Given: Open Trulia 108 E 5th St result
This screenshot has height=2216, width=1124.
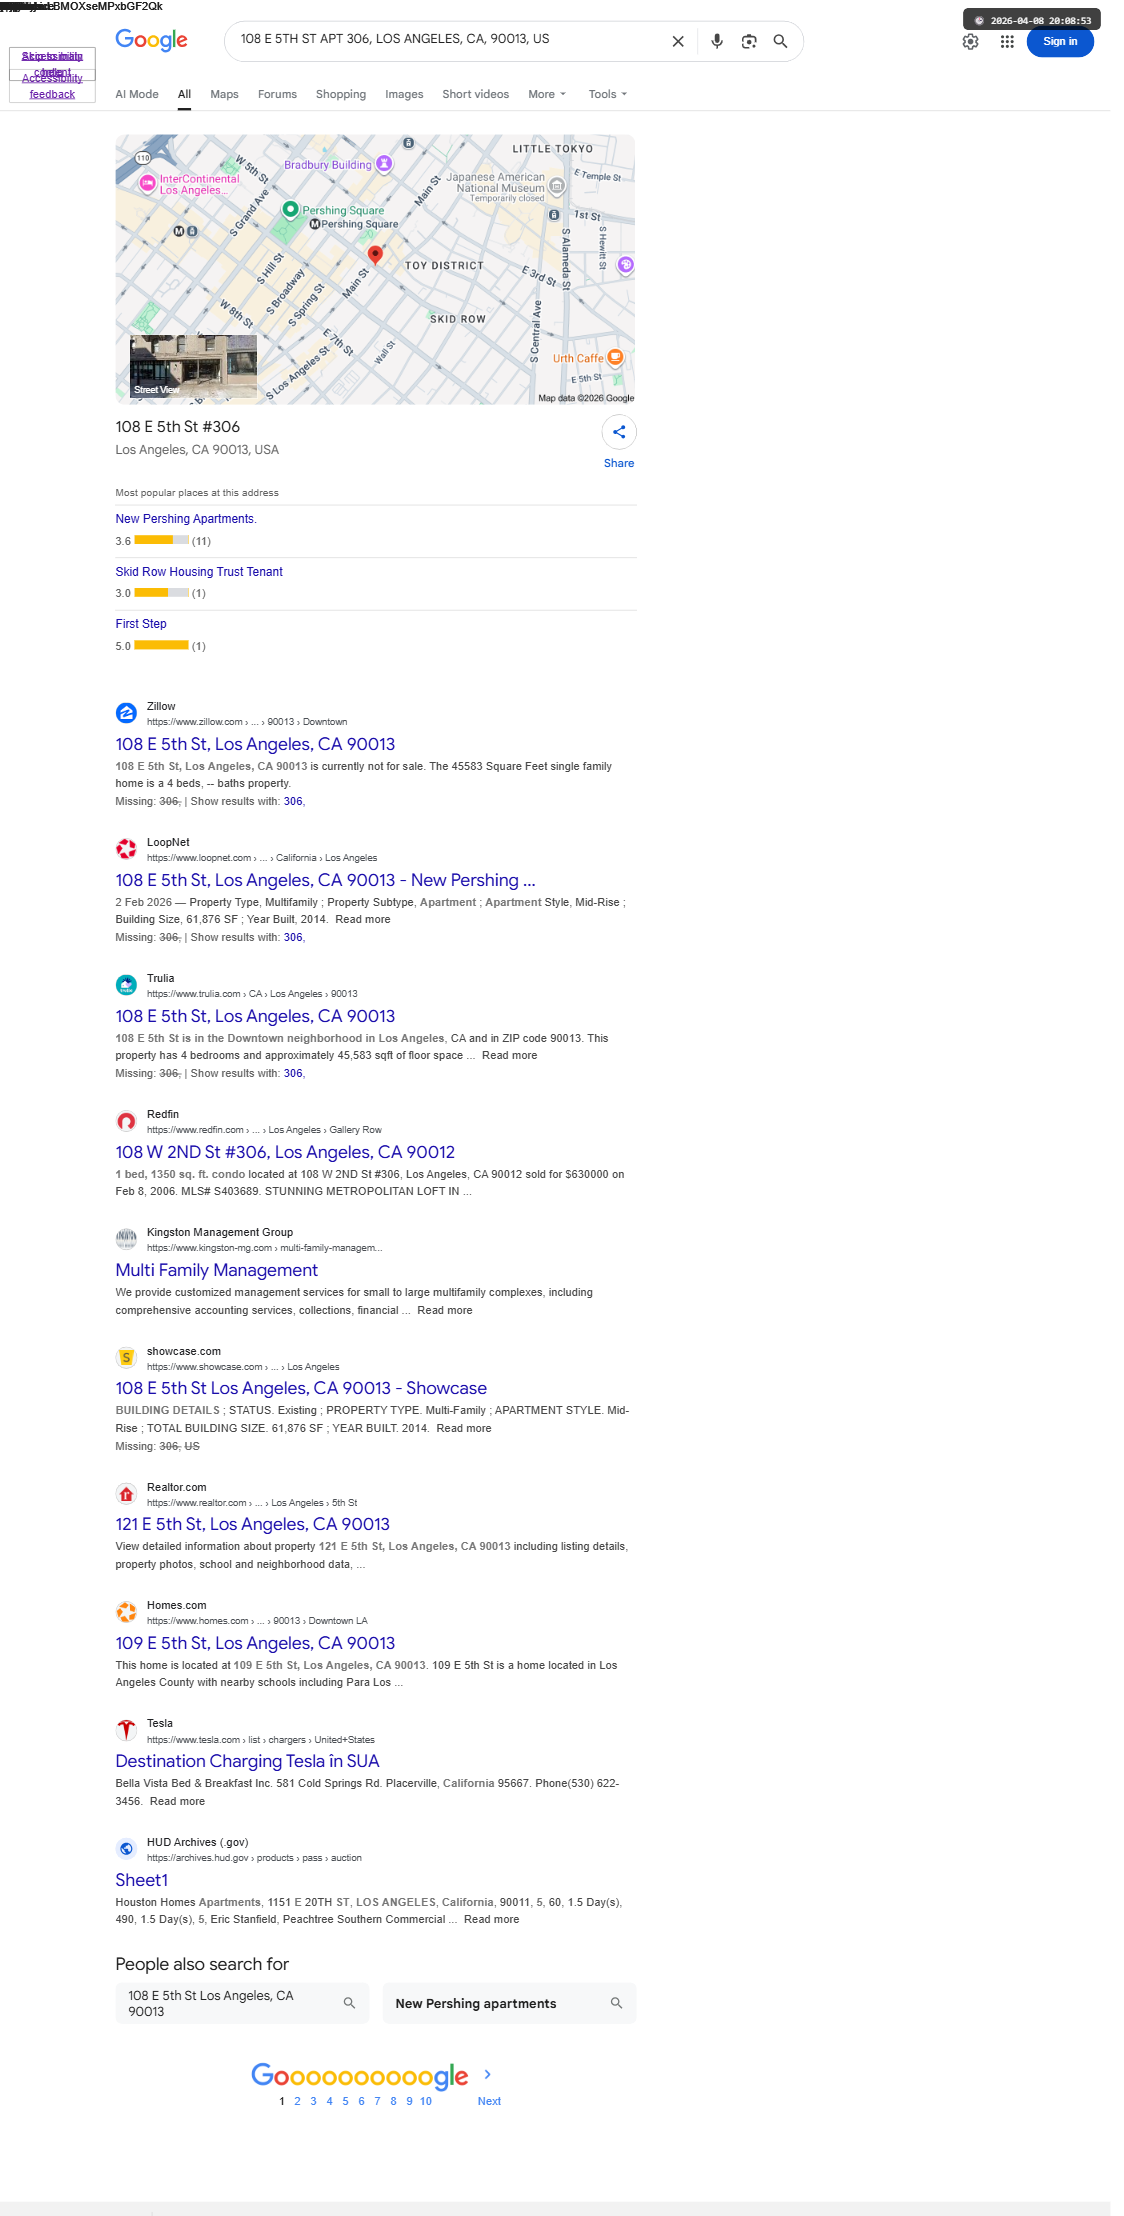Looking at the screenshot, I should point(255,1016).
